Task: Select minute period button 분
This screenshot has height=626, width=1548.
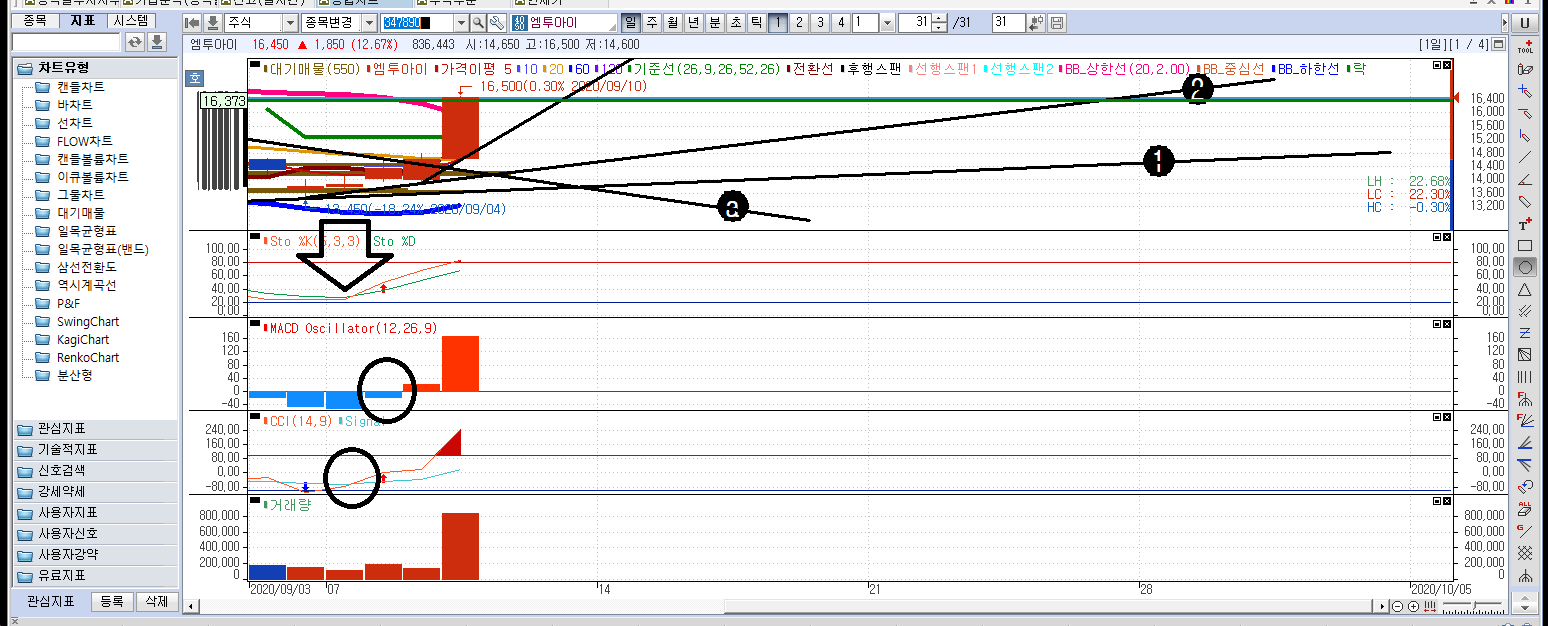Action: pos(715,22)
